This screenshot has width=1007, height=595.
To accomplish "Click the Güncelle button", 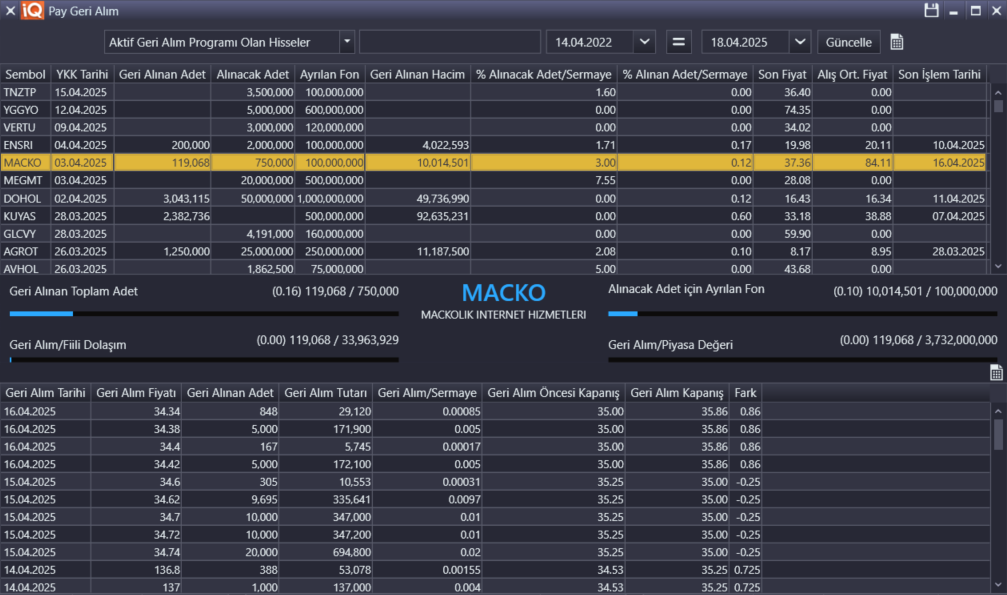I will (x=848, y=42).
